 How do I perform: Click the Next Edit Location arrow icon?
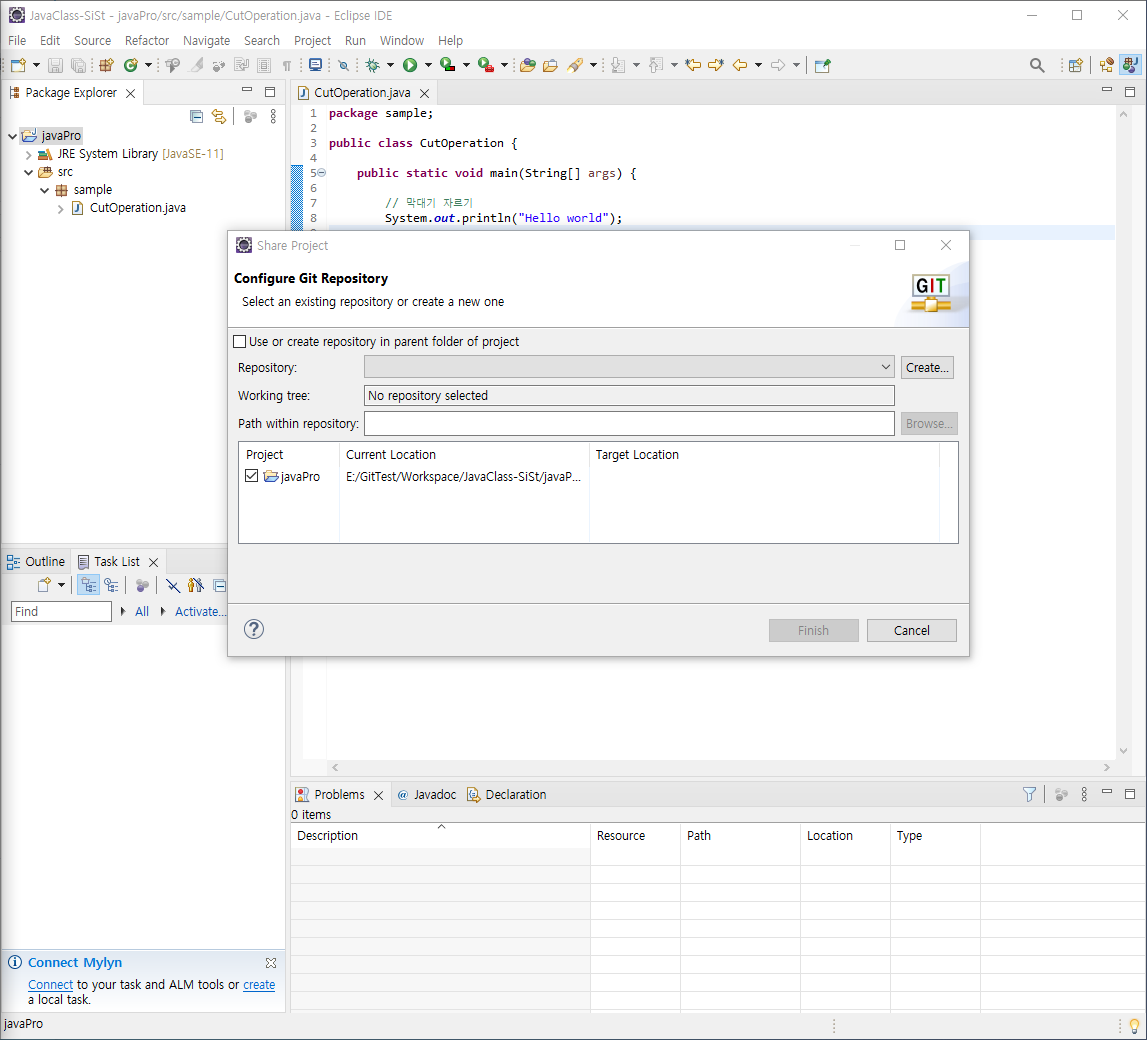(715, 65)
